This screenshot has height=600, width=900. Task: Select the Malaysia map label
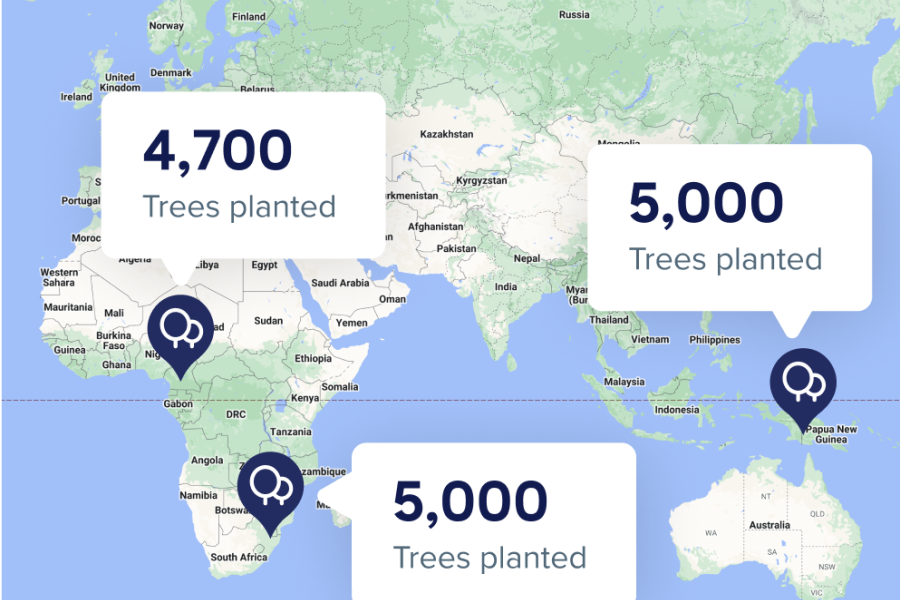[x=624, y=381]
